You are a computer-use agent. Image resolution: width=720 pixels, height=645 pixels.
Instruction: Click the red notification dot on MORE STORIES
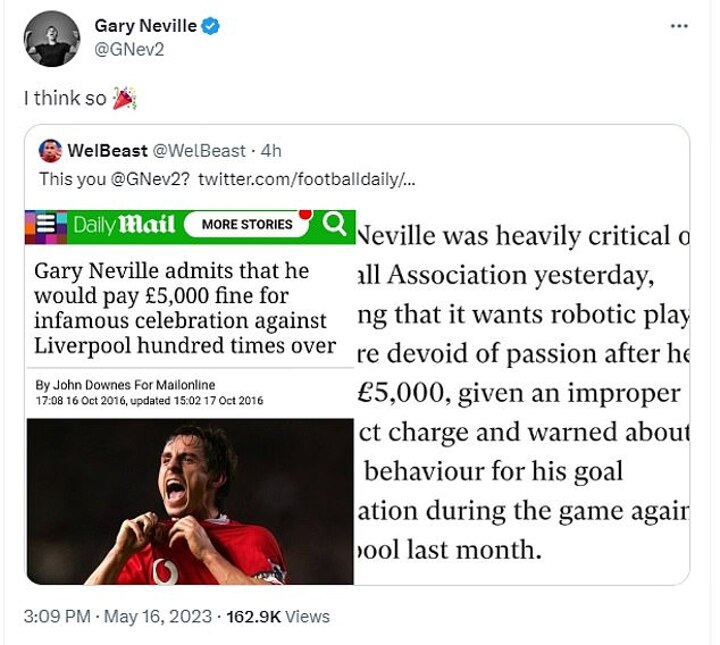coord(305,212)
